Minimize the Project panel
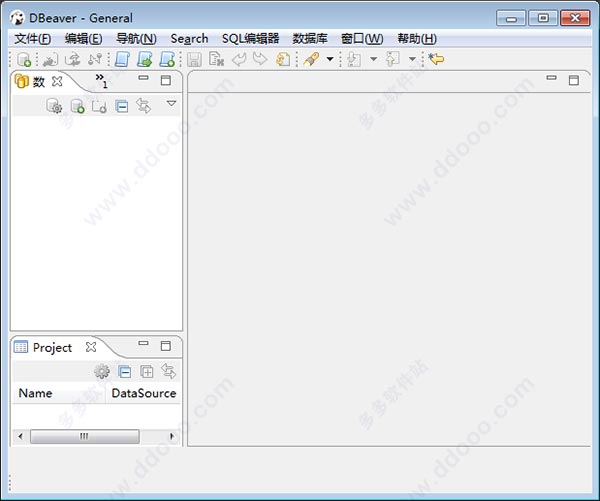This screenshot has width=600, height=501. pos(143,343)
